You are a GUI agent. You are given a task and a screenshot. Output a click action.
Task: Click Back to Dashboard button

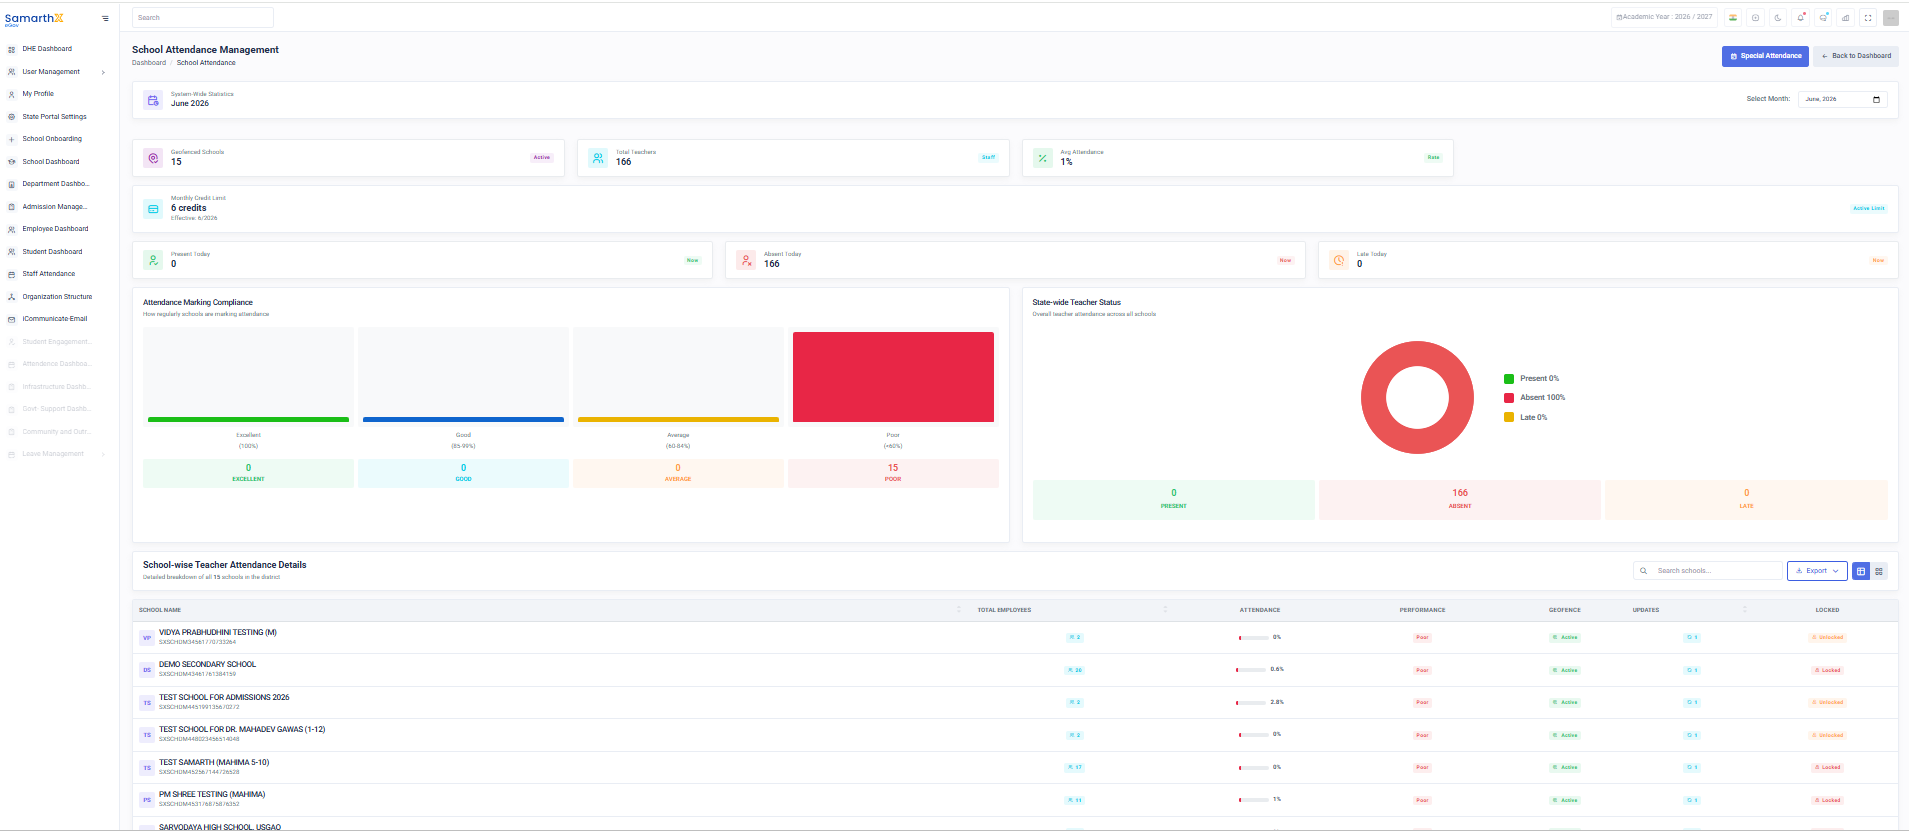[x=1856, y=56]
